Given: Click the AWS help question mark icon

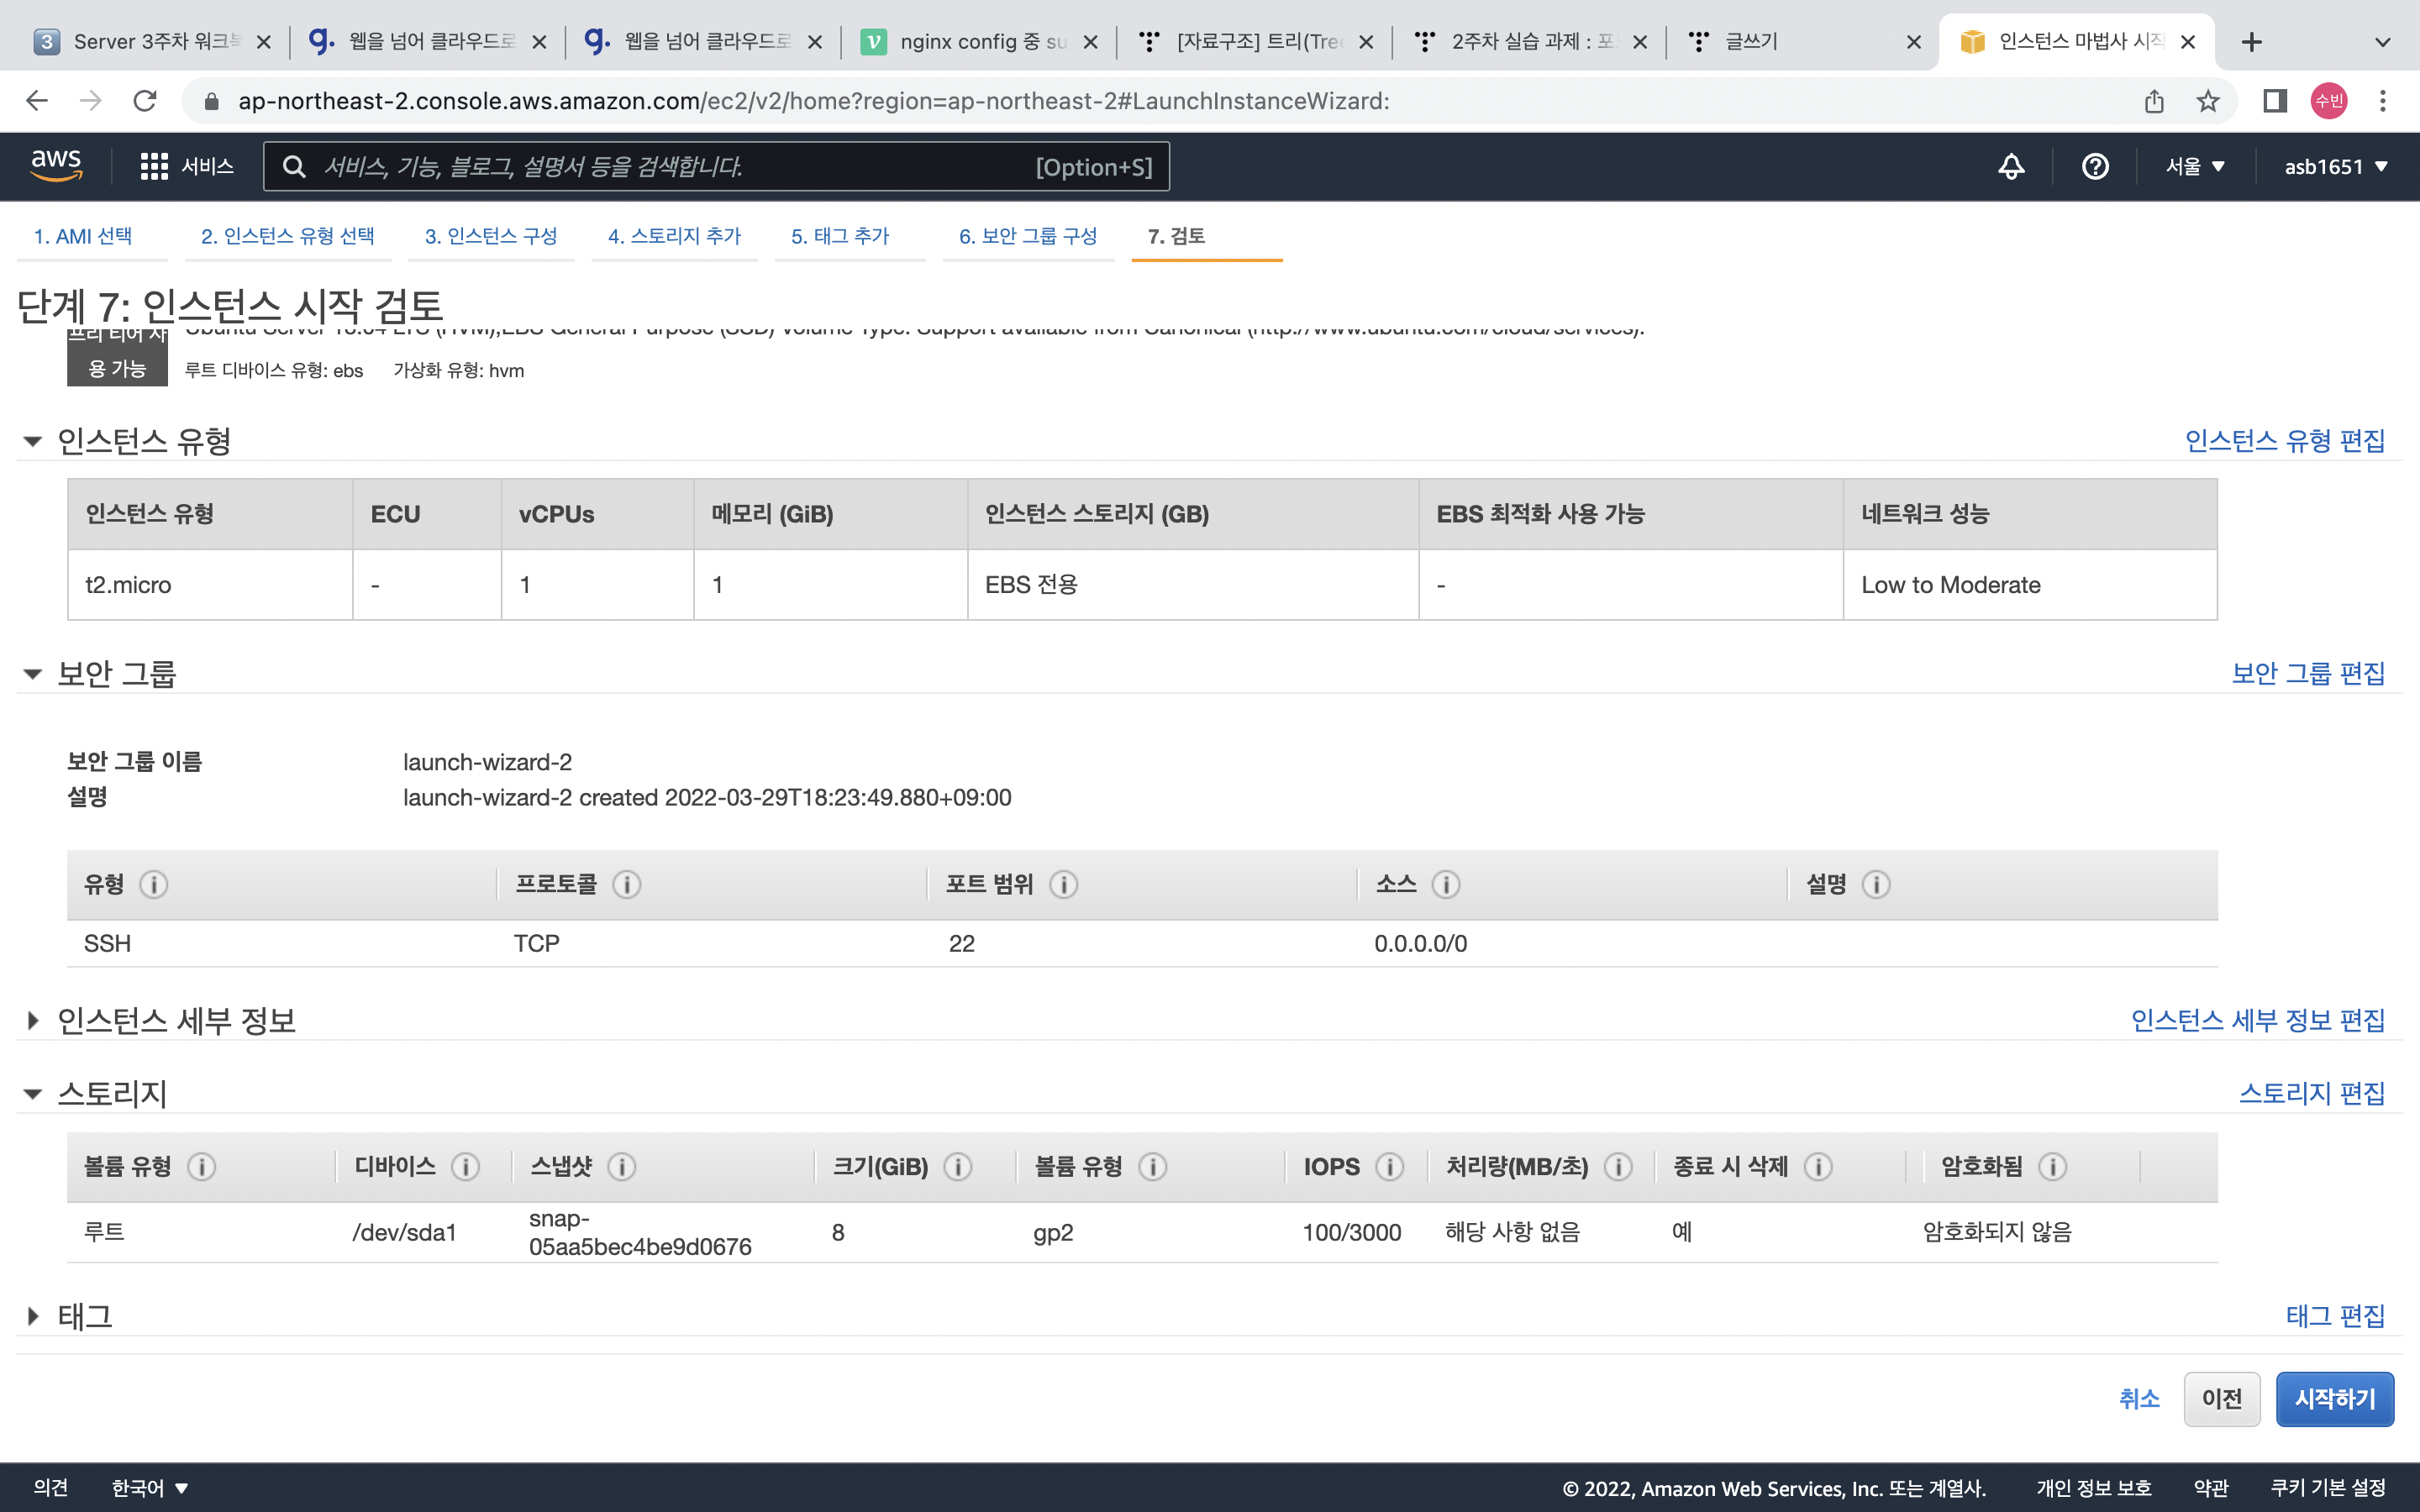Looking at the screenshot, I should (x=2094, y=166).
